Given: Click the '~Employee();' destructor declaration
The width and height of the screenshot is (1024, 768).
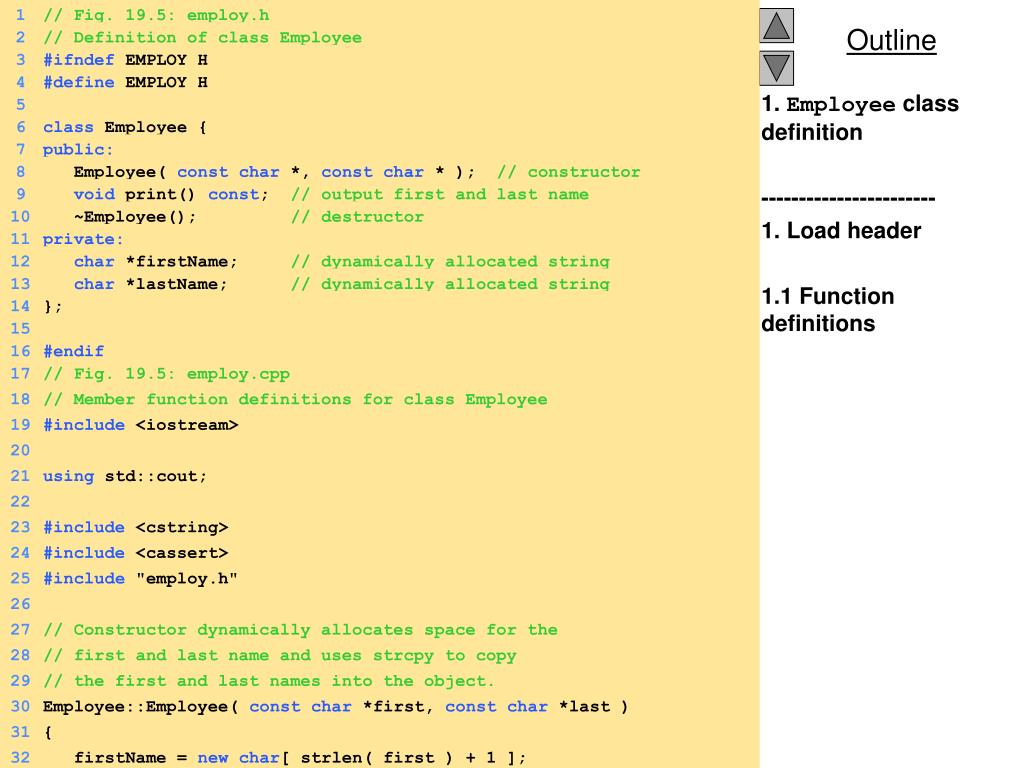Looking at the screenshot, I should 135,217.
